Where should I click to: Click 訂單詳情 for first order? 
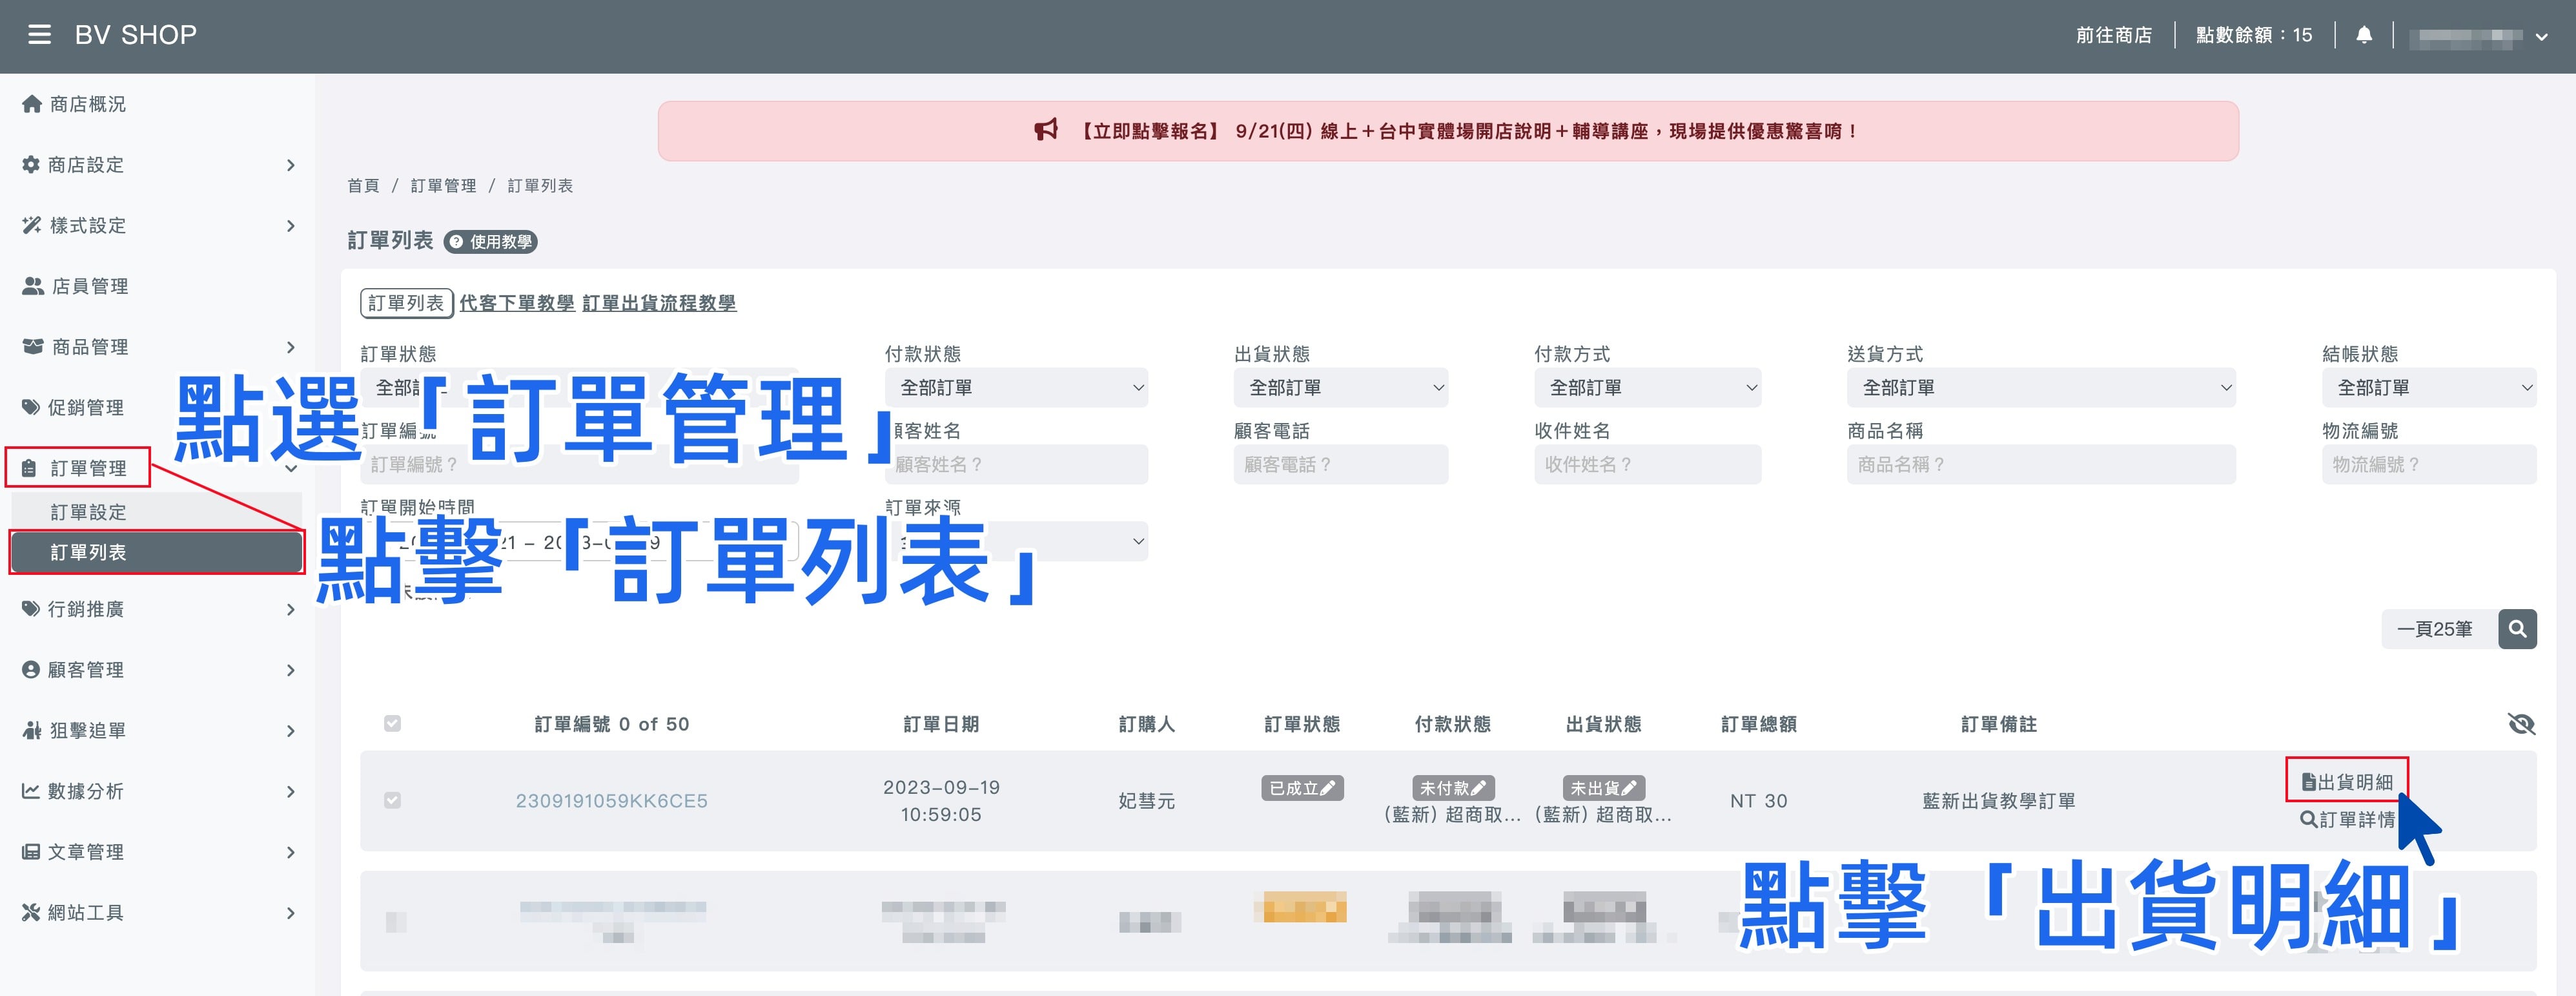(2347, 820)
